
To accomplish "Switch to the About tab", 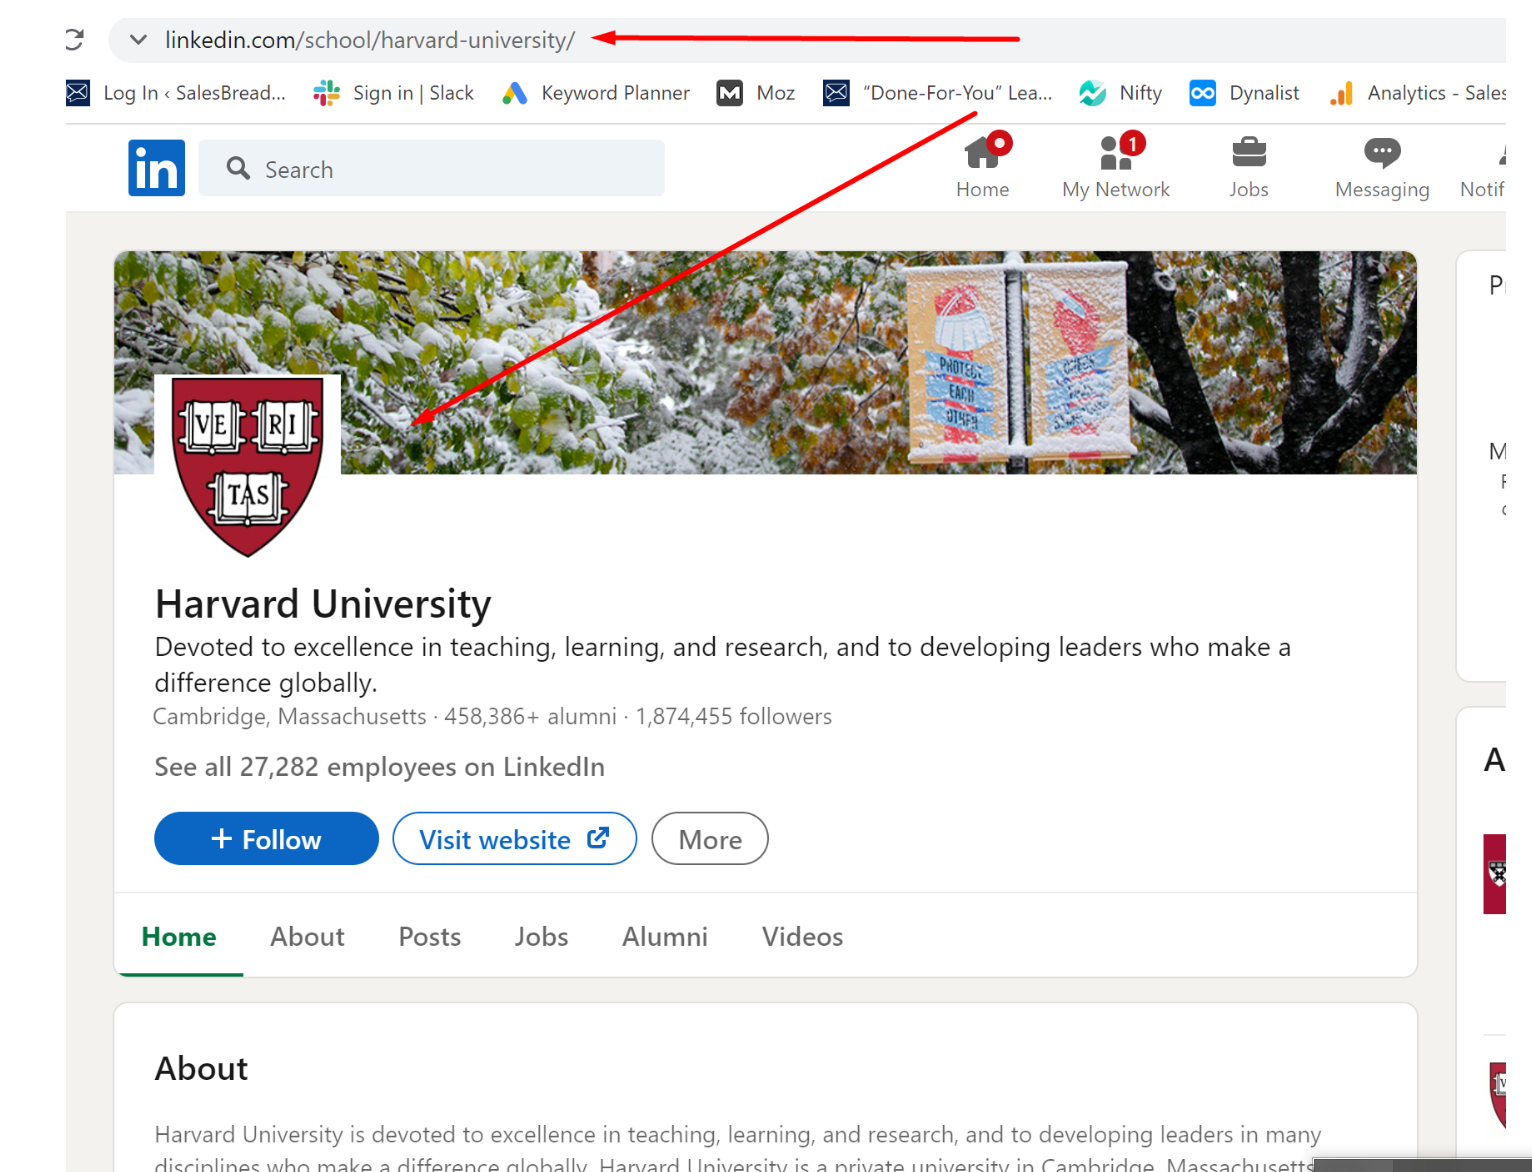I will pyautogui.click(x=307, y=937).
